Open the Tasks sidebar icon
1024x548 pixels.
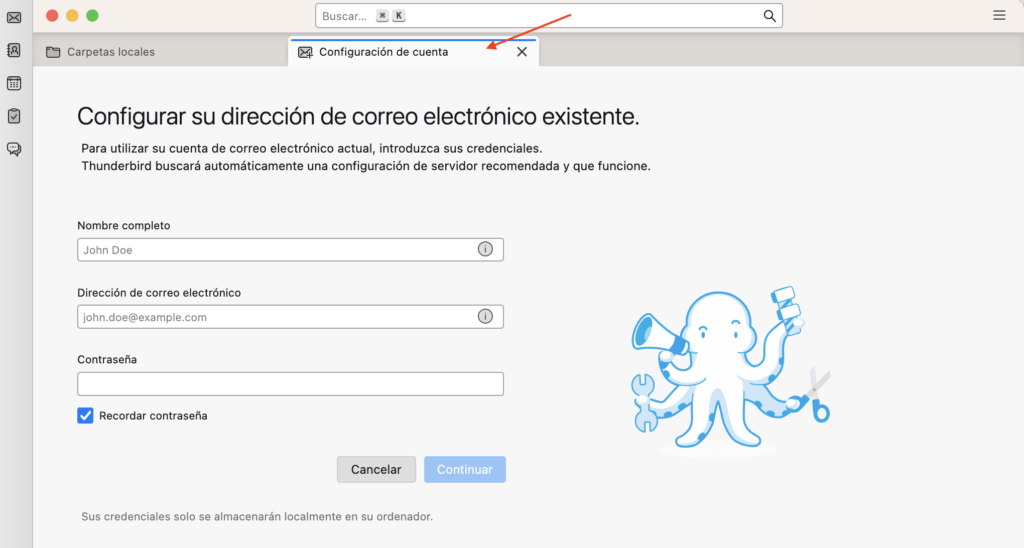[14, 116]
